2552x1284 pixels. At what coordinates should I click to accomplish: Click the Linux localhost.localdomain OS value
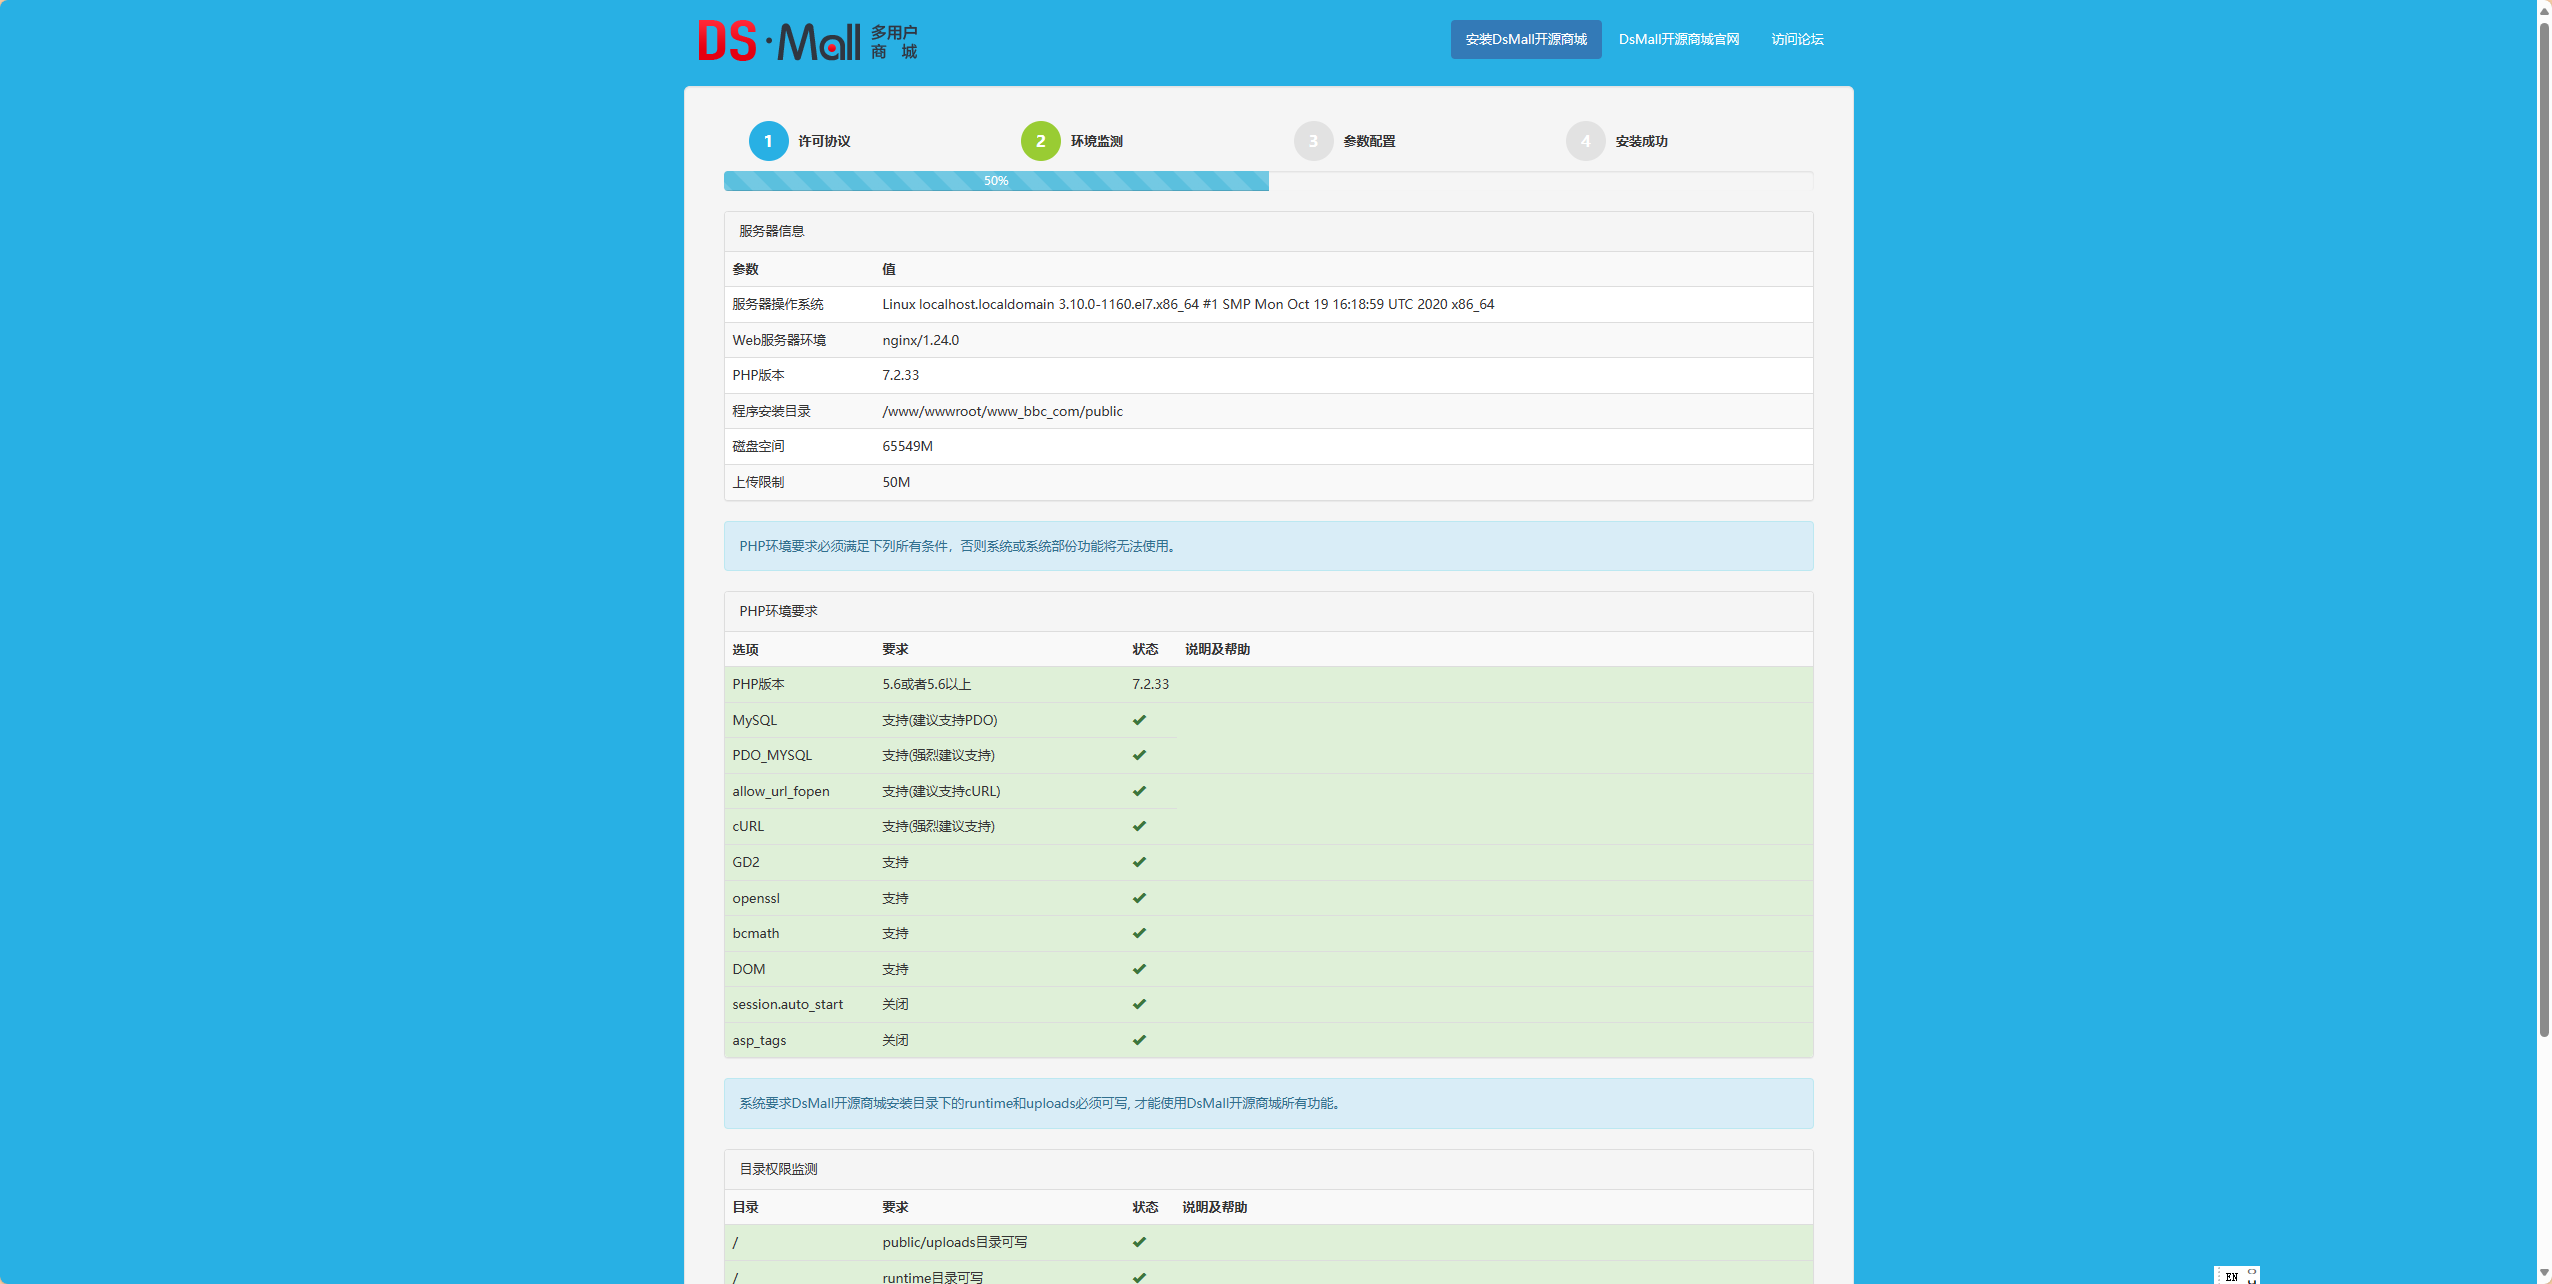point(1188,304)
